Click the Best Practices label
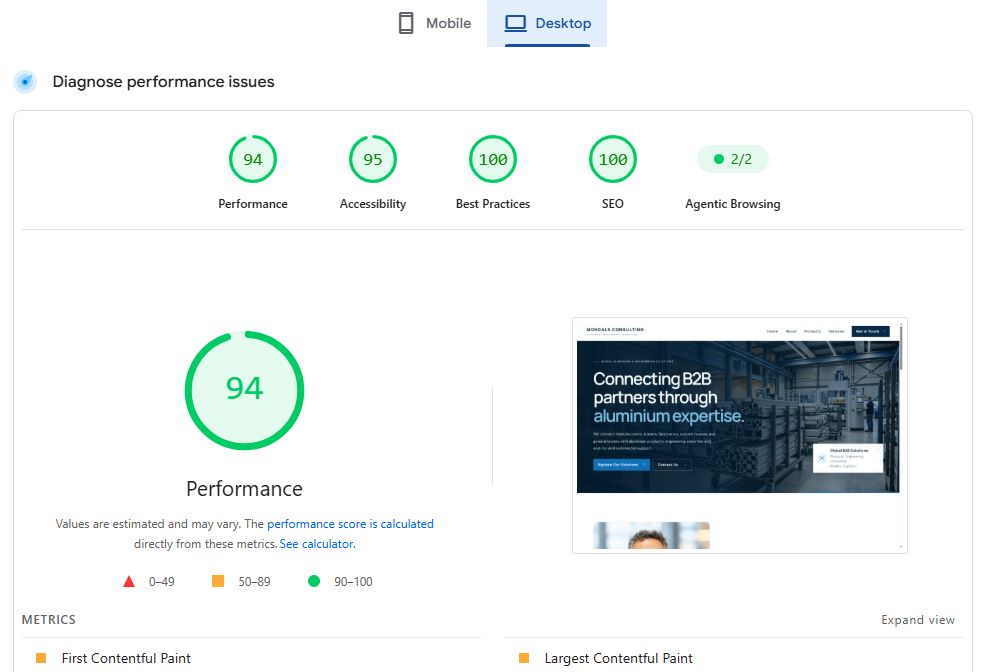 pyautogui.click(x=493, y=204)
